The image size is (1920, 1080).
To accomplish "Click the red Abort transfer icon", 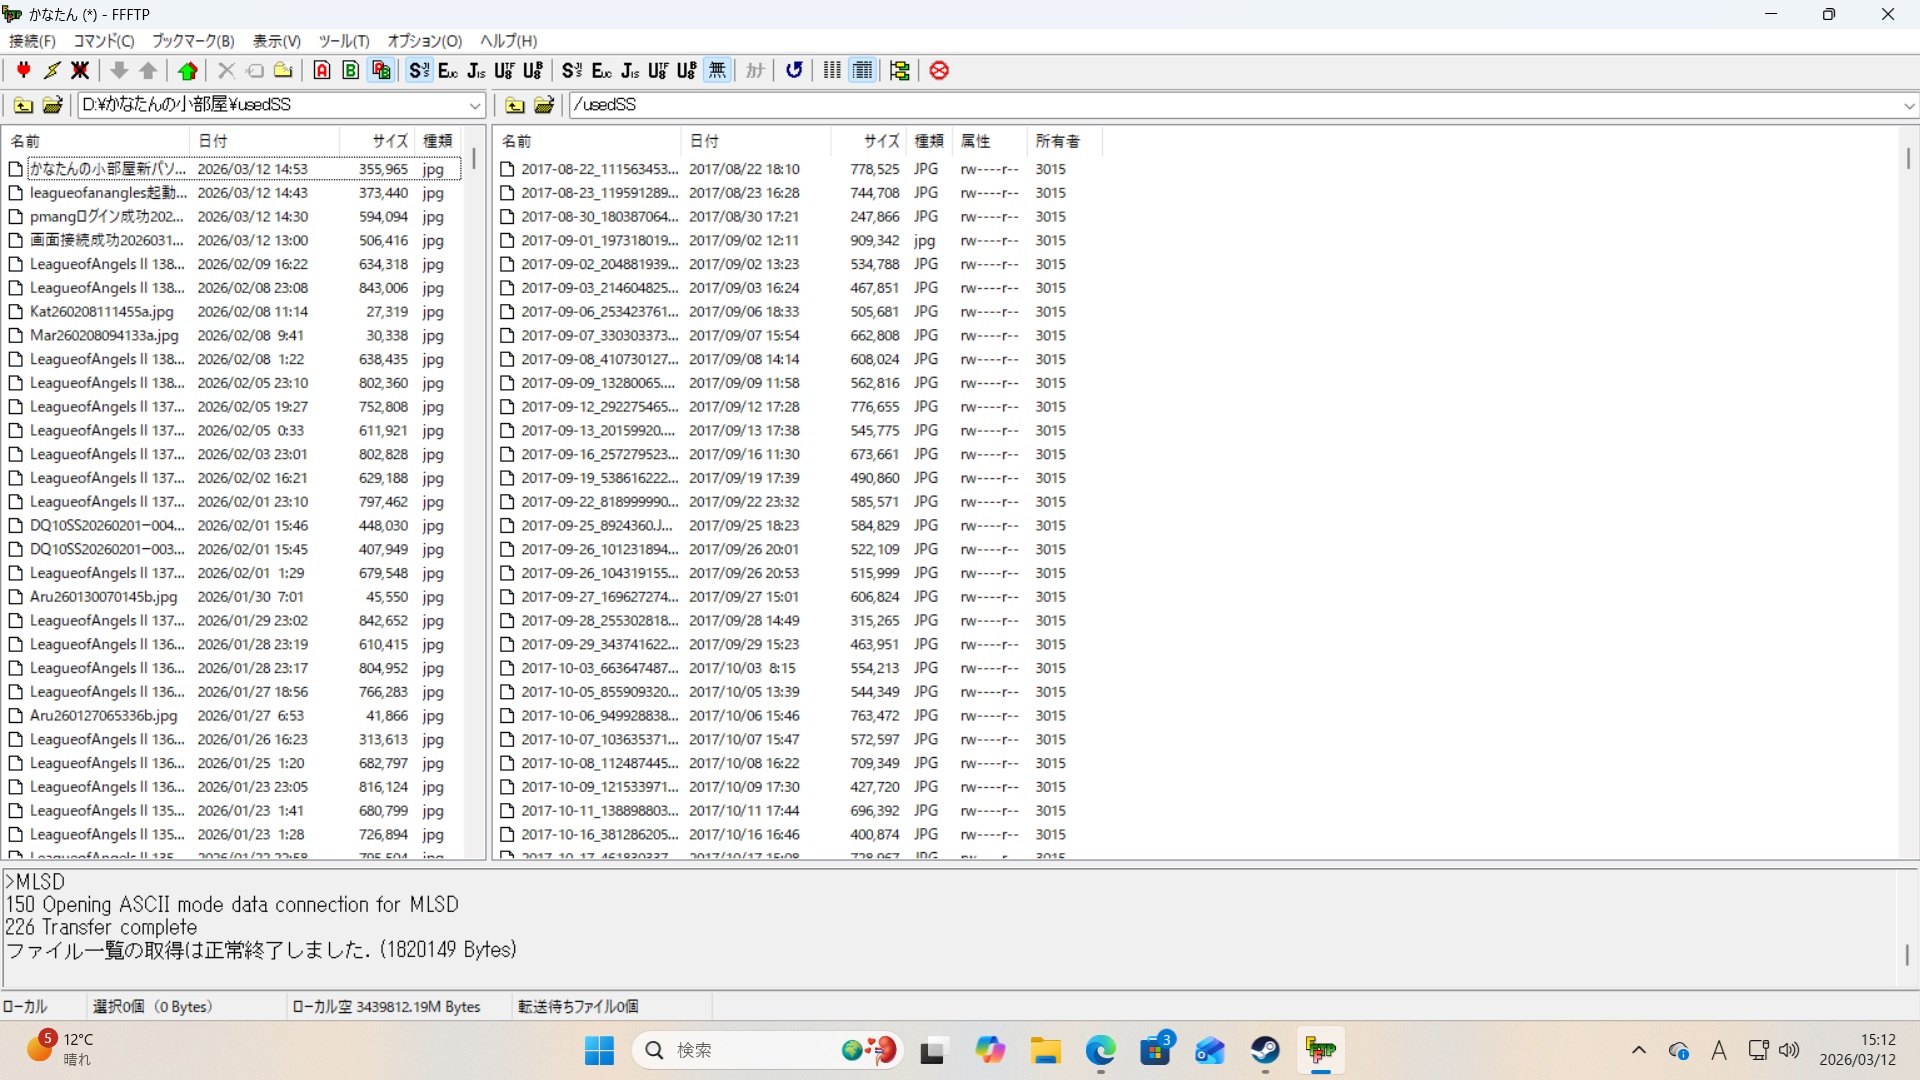I will click(x=939, y=70).
